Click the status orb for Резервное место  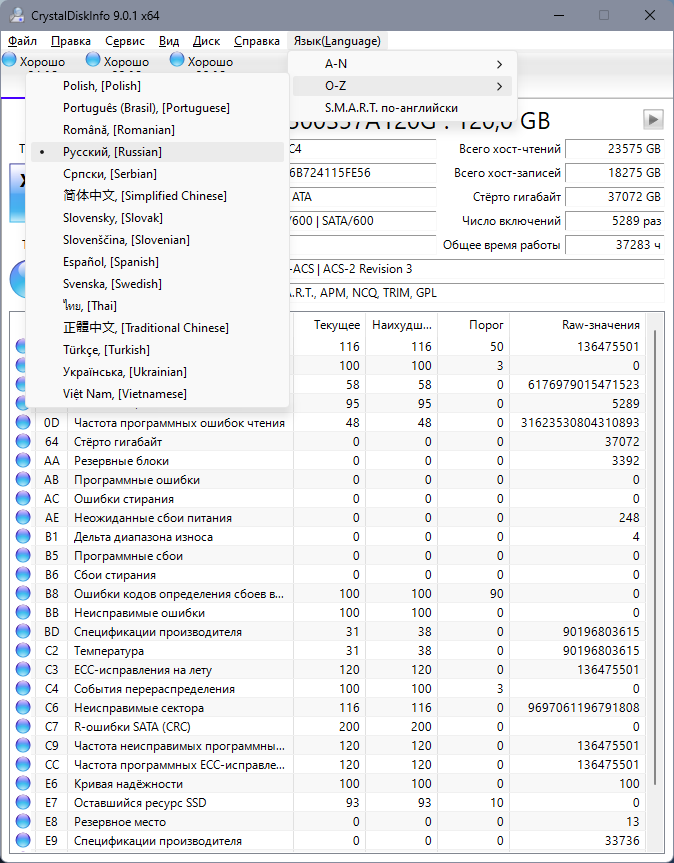tap(23, 821)
